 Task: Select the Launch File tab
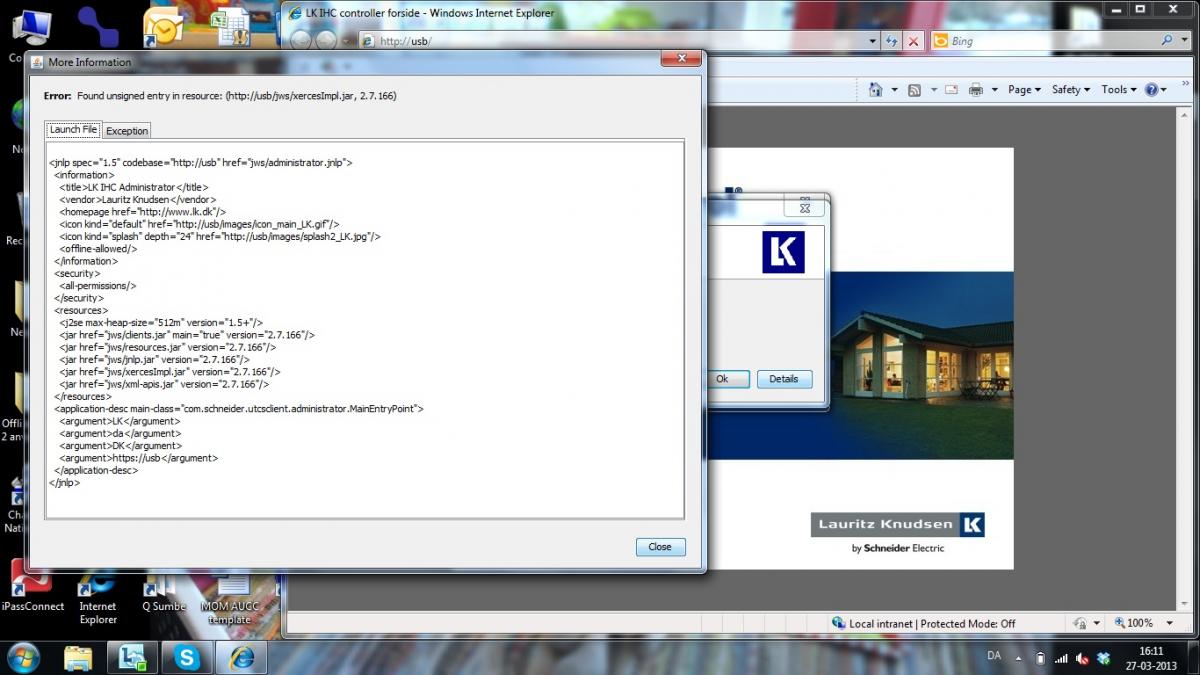tap(73, 130)
